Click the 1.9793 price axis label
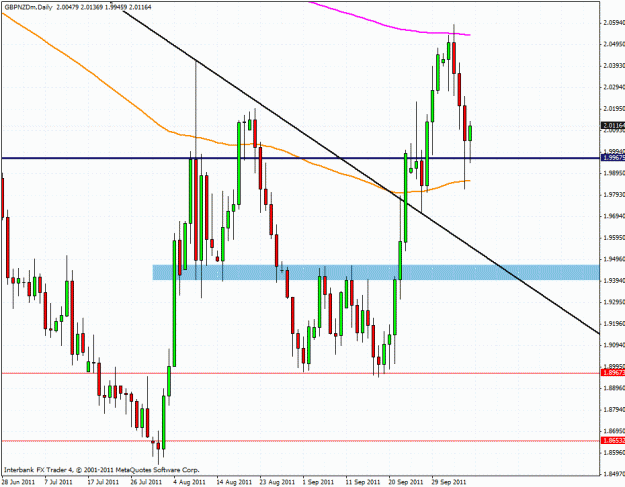This screenshot has width=625, height=487. pos(613,194)
